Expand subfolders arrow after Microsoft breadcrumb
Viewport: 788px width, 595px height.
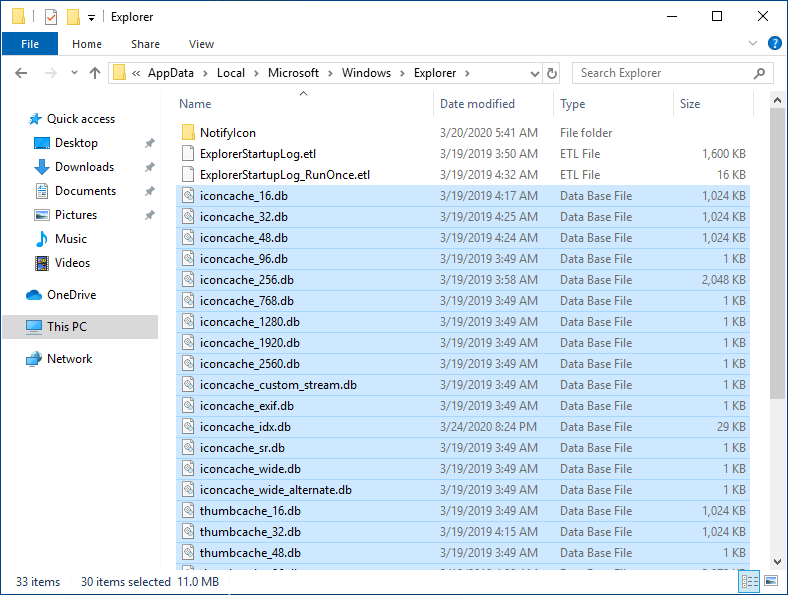(330, 73)
